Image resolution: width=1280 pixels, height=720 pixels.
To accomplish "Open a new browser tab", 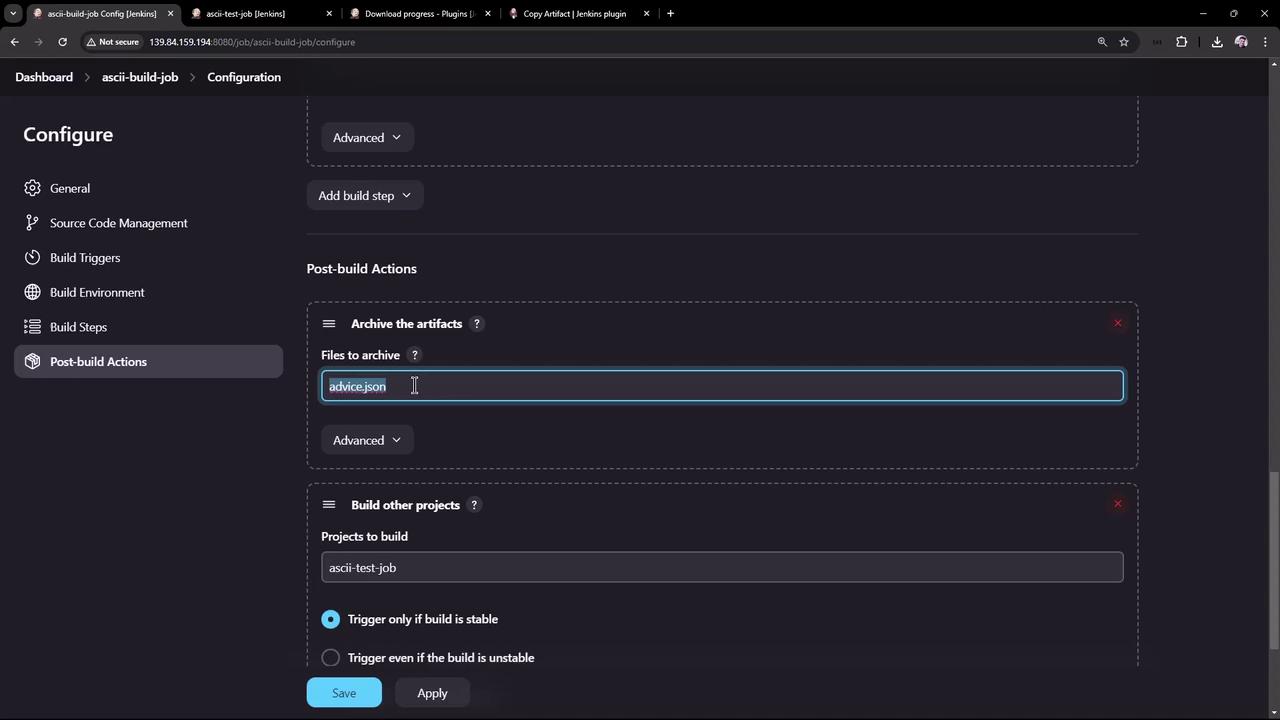I will point(670,14).
